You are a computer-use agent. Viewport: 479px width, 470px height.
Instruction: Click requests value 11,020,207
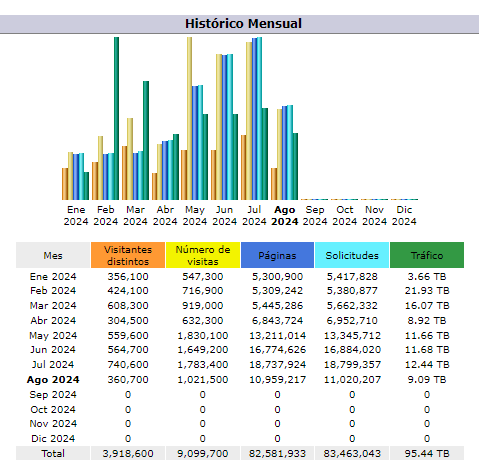coord(352,380)
